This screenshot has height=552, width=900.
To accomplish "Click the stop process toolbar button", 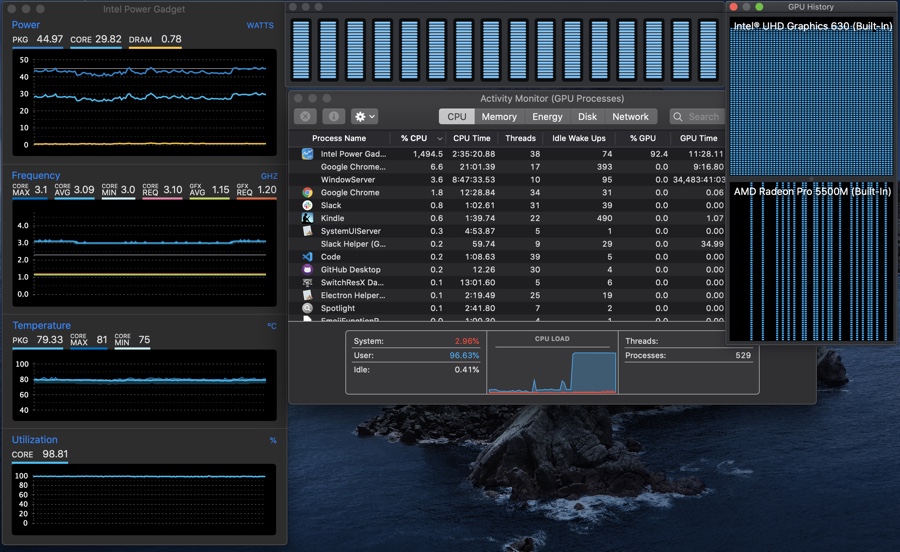I will pyautogui.click(x=305, y=116).
